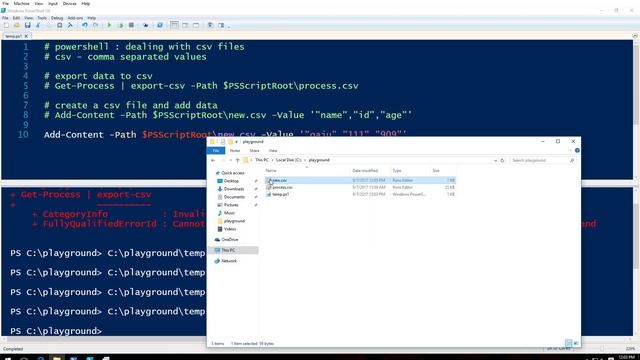
Task: Click the Explorer Refresh button
Action: coord(502,160)
